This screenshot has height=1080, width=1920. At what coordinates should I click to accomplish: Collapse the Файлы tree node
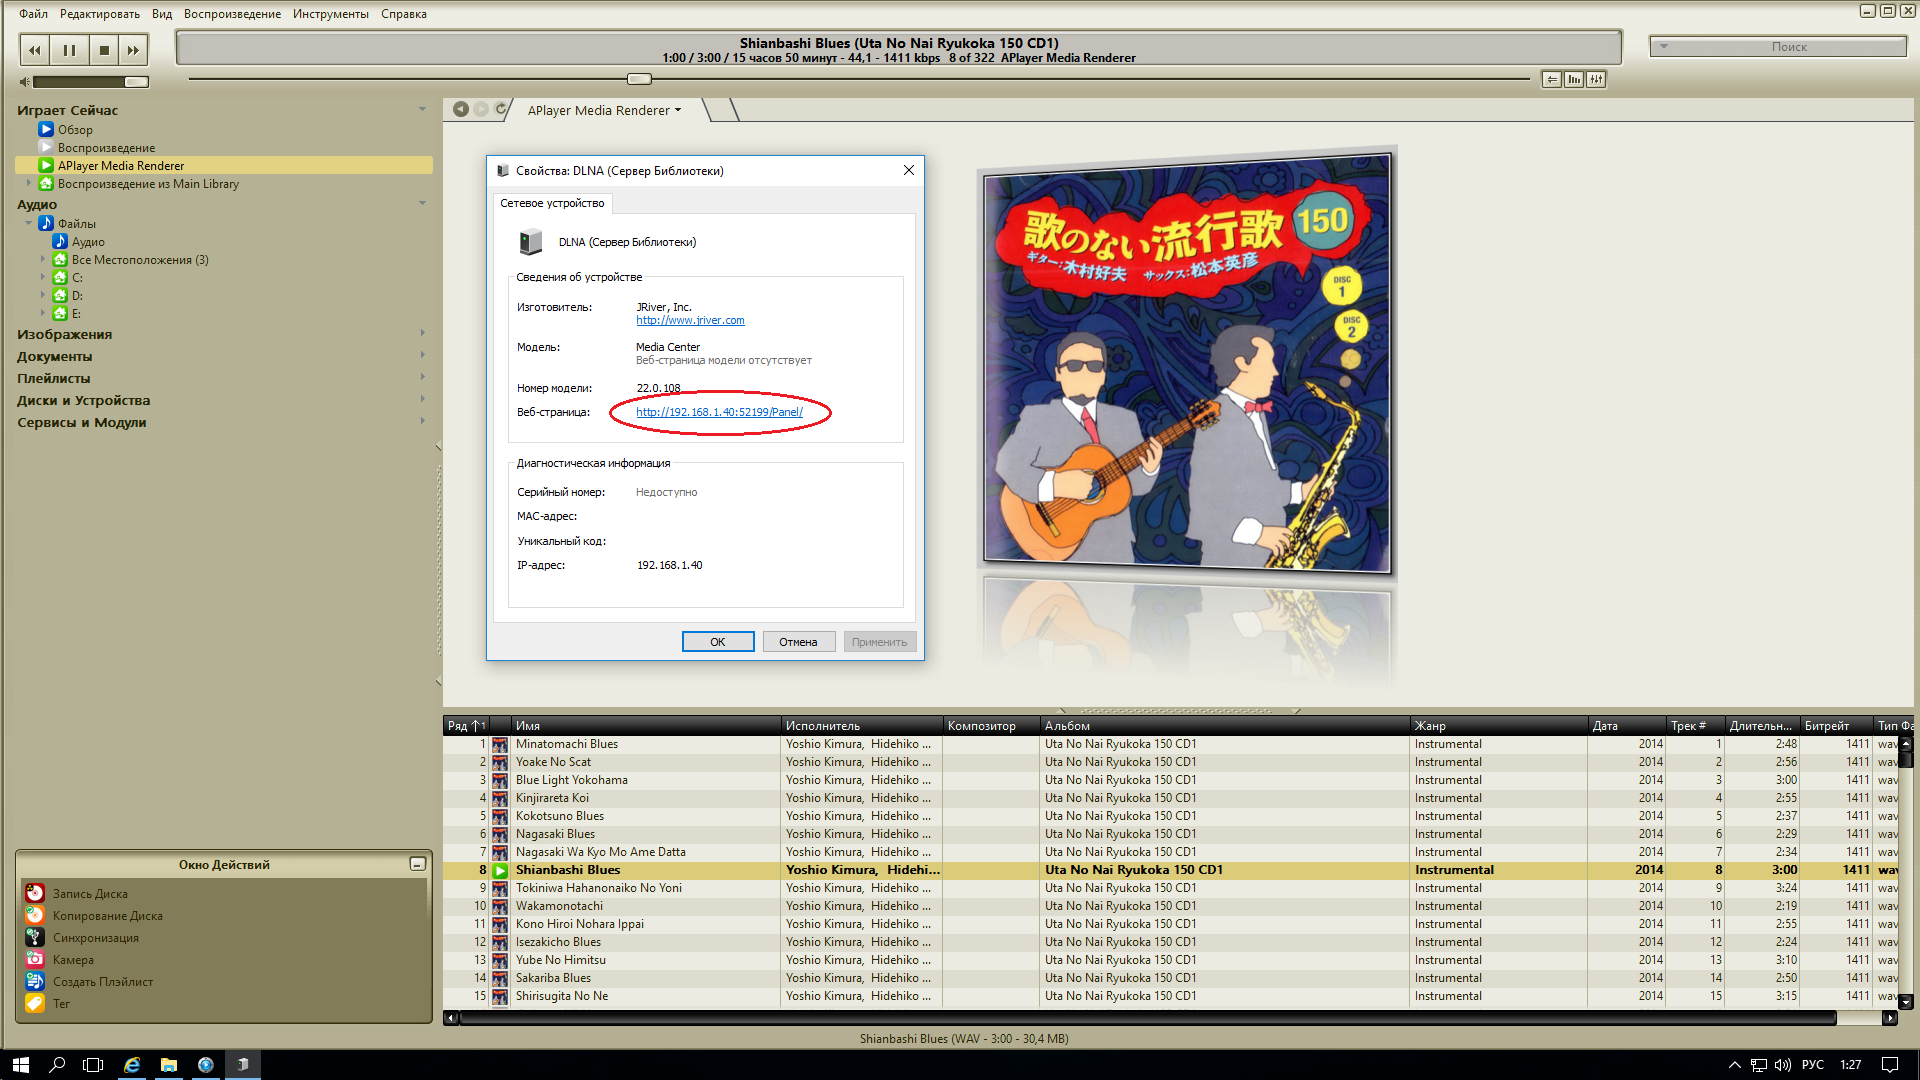29,224
